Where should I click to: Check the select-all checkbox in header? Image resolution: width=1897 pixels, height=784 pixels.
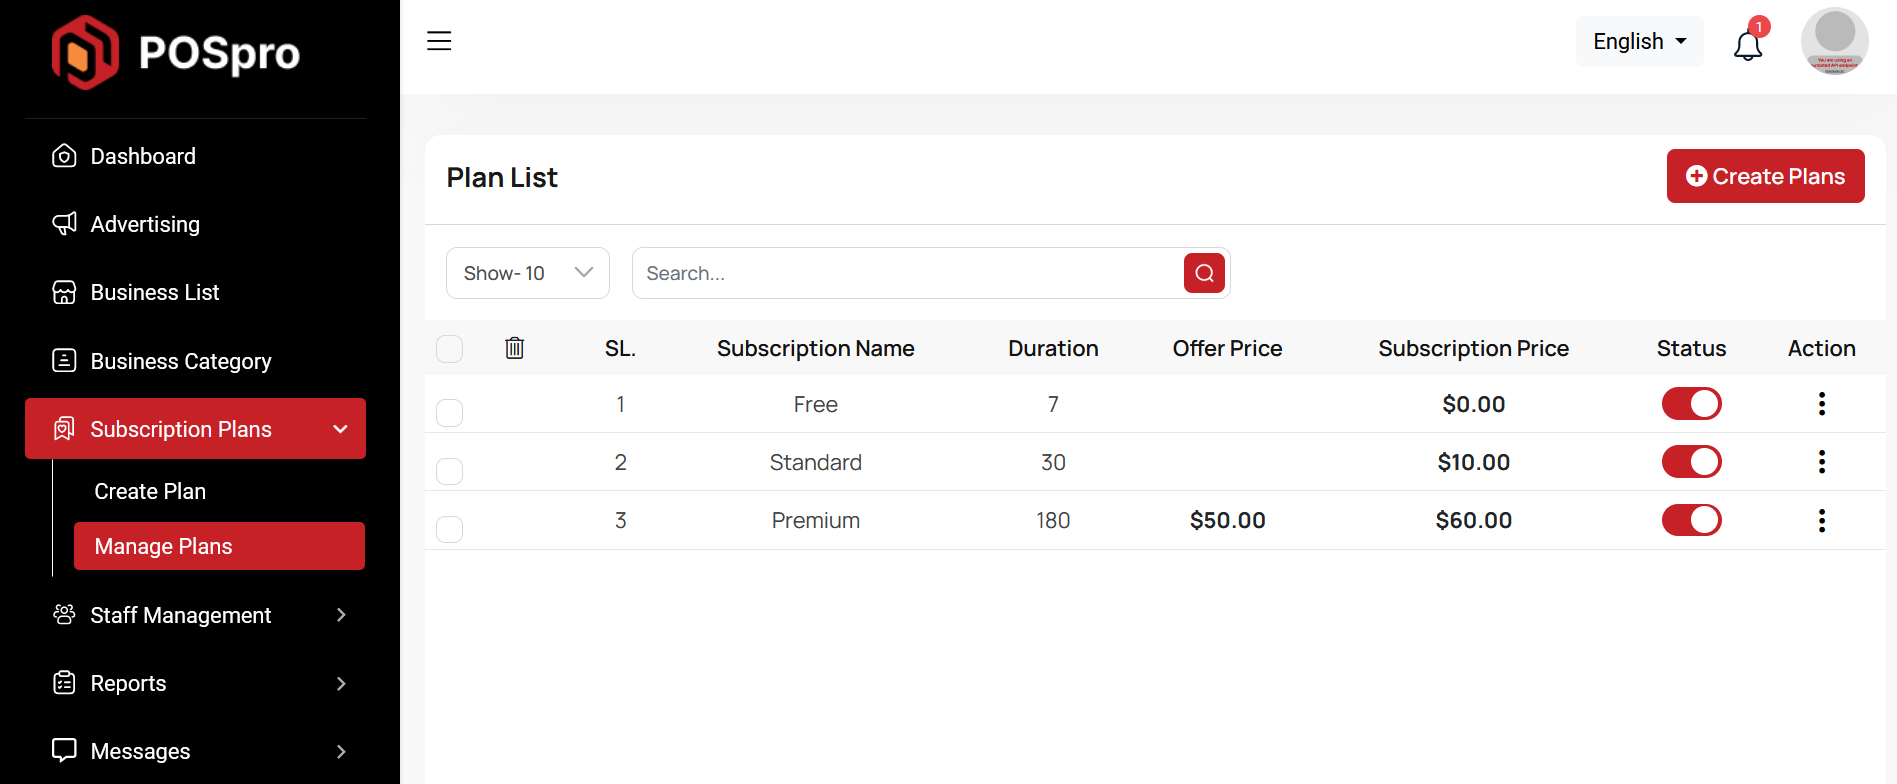450,349
